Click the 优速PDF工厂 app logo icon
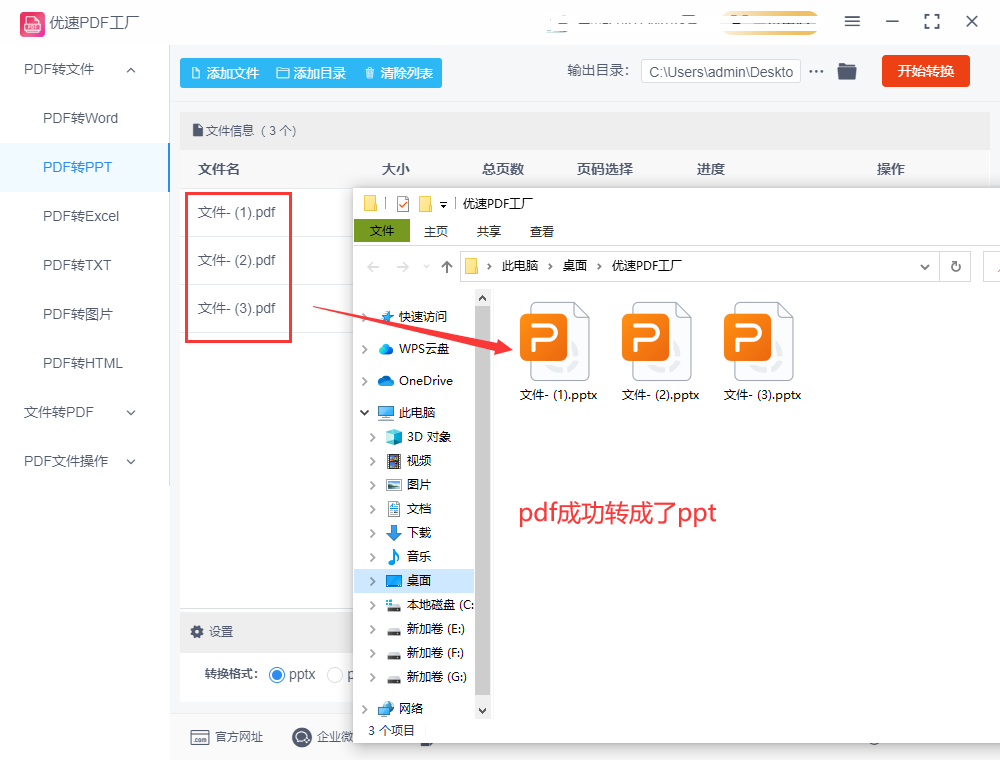The image size is (1000, 760). click(32, 24)
